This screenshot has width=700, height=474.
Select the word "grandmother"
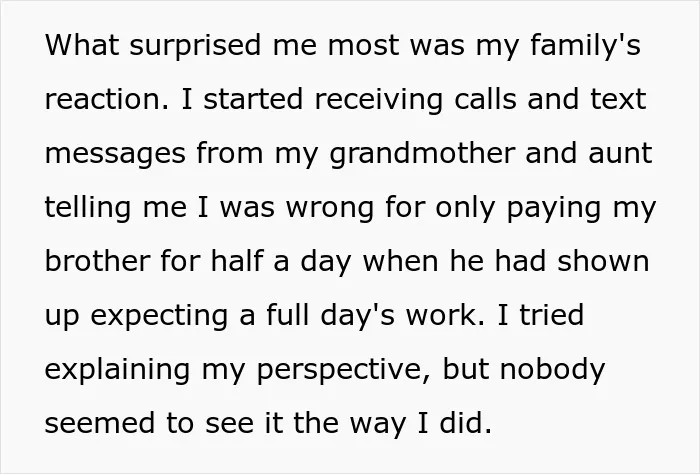click(422, 154)
